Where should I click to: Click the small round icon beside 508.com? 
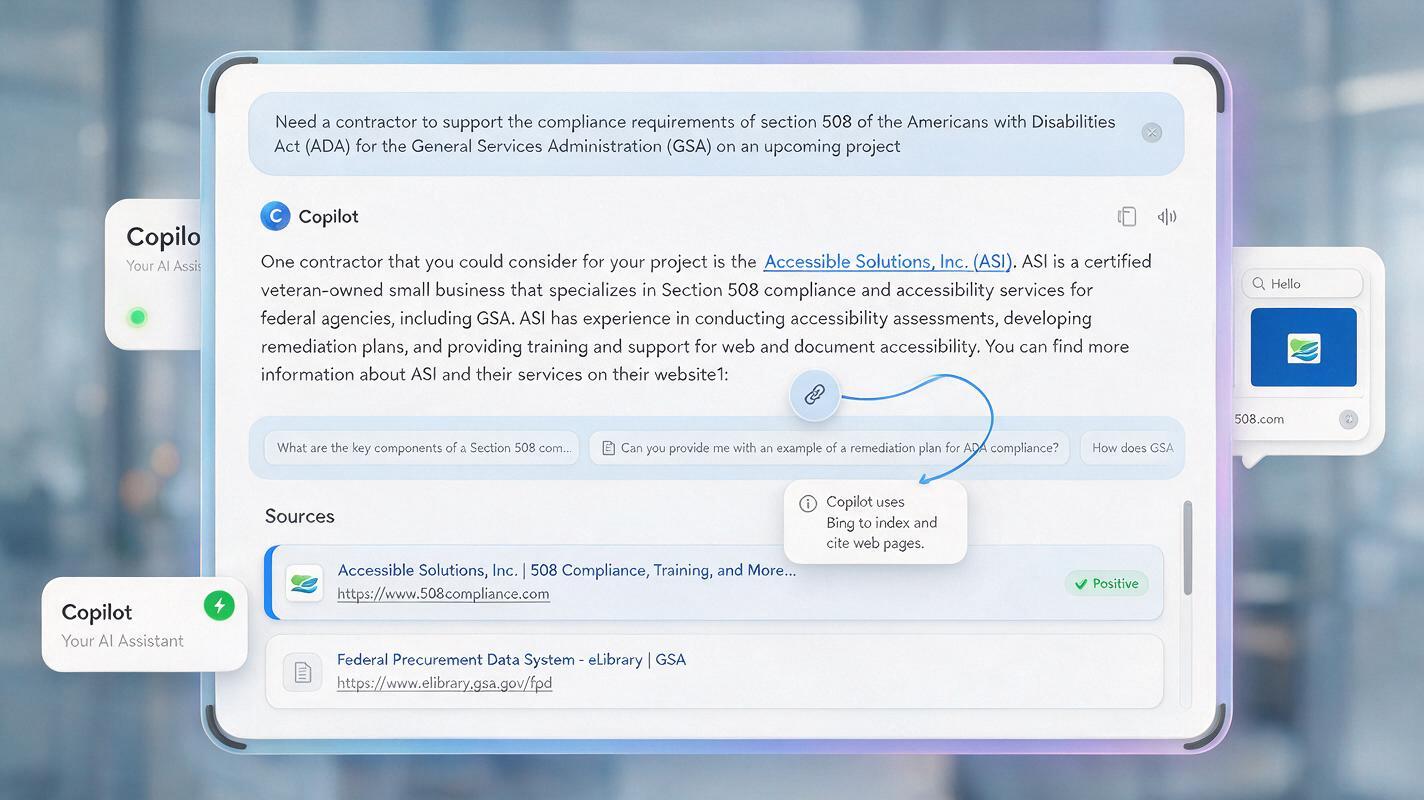pos(1348,419)
